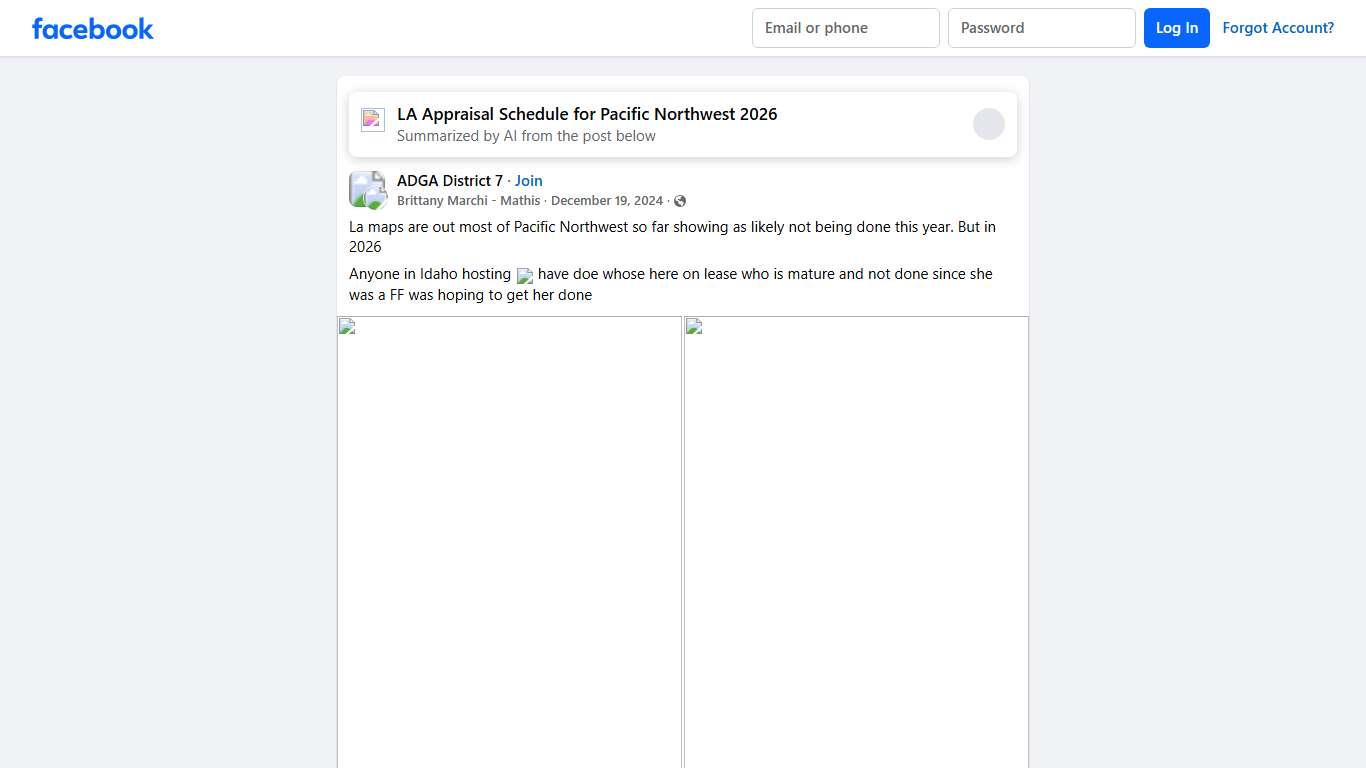Open the ADGA District 7 group avatar
The width and height of the screenshot is (1366, 768).
[367, 189]
